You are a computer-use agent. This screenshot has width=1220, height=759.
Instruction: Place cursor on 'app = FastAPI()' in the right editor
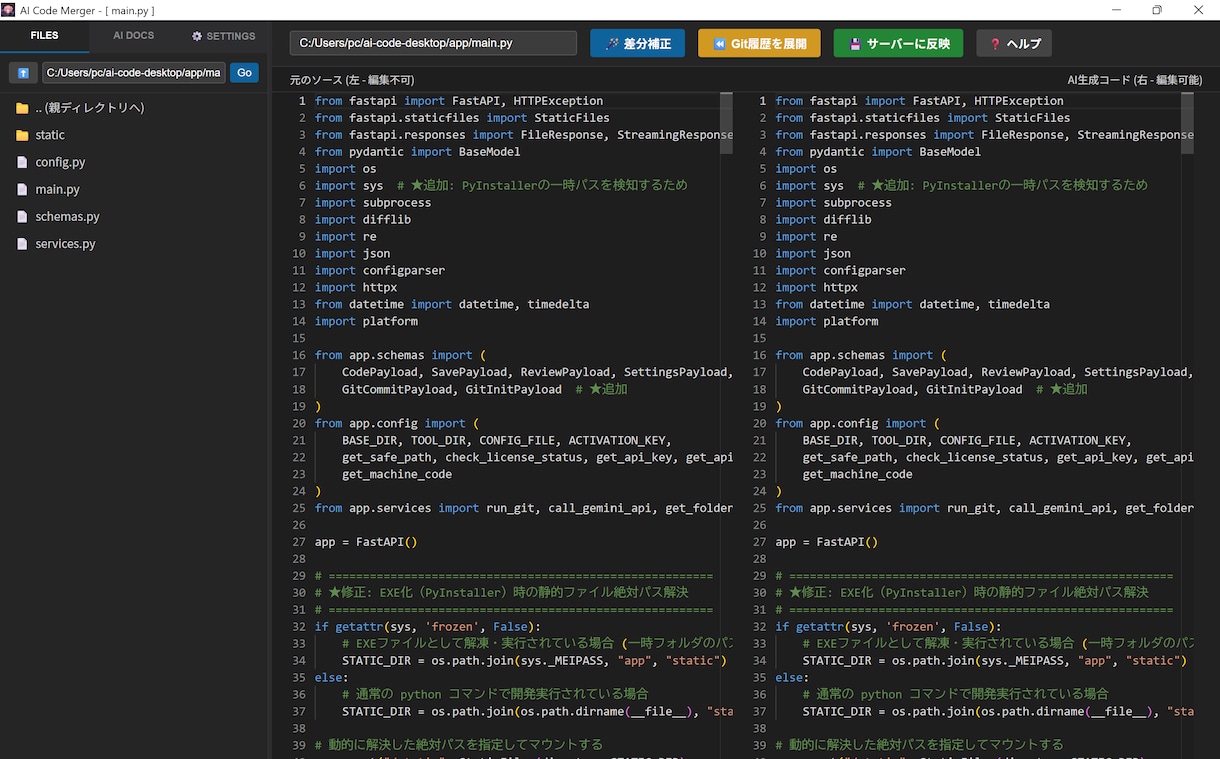827,542
